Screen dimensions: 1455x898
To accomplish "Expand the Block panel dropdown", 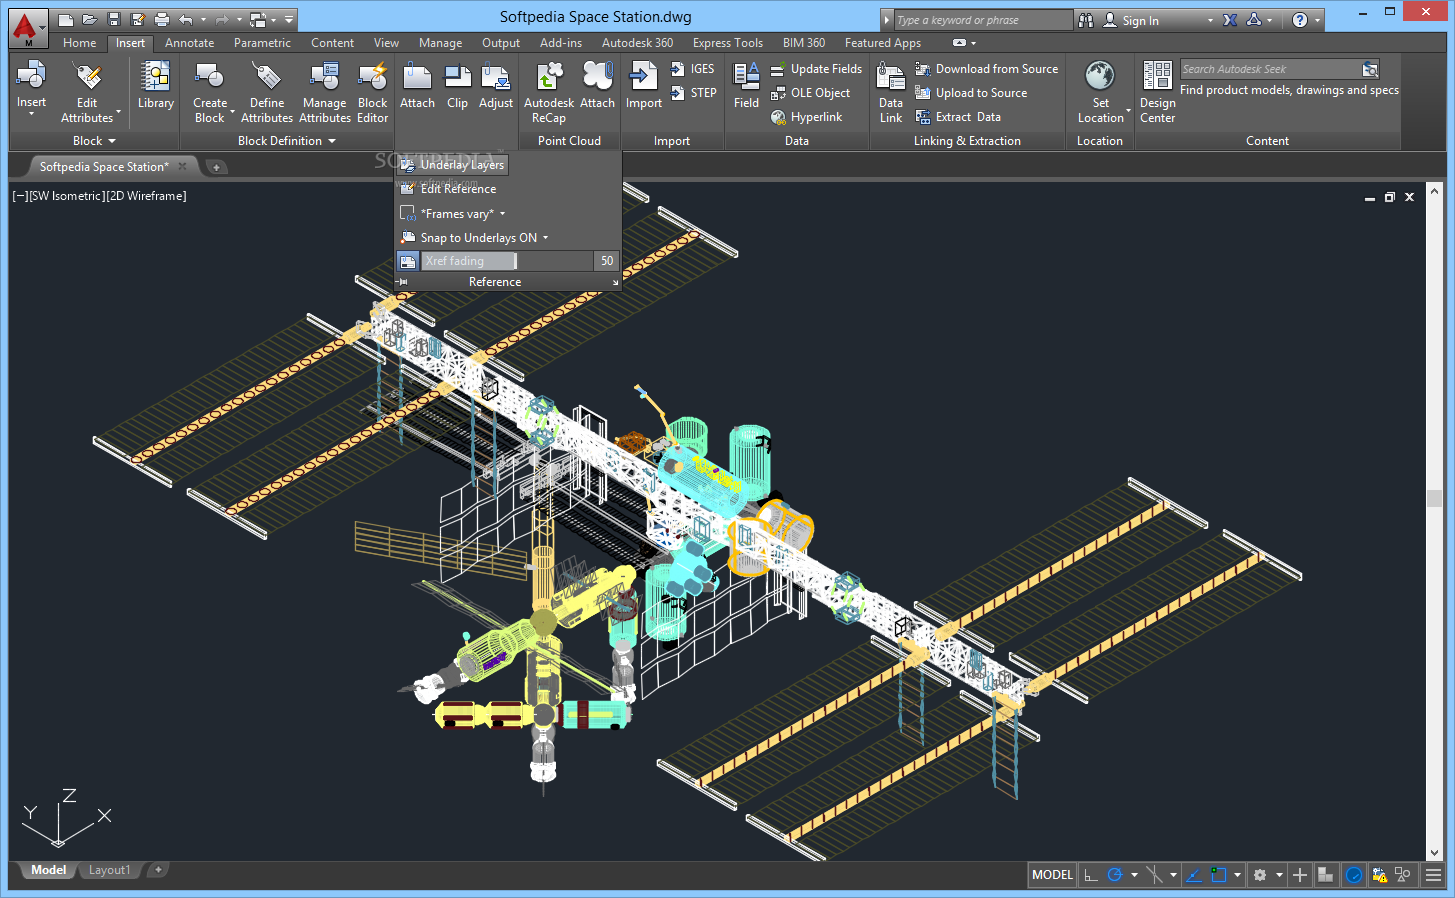I will click(x=95, y=141).
